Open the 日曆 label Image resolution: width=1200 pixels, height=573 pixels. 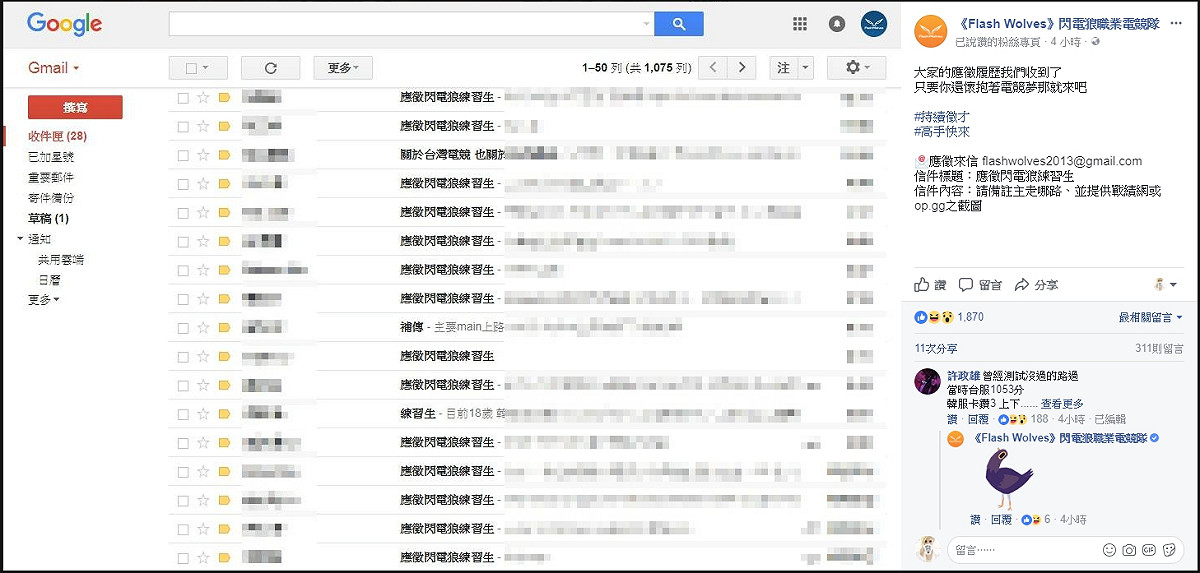[x=49, y=280]
